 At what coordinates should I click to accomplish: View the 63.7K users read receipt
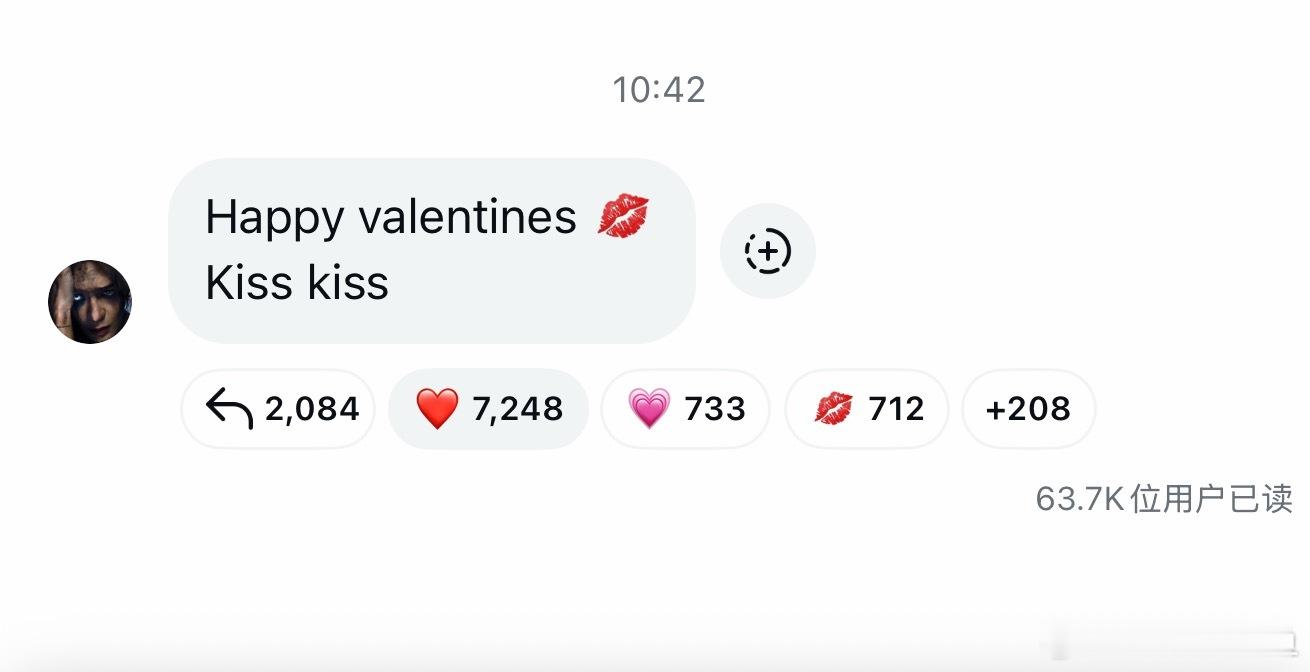tap(1164, 498)
